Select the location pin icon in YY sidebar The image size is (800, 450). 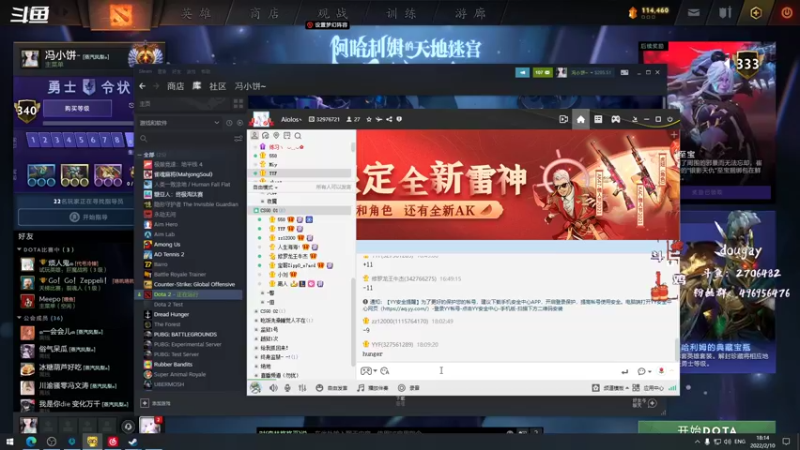(276, 135)
